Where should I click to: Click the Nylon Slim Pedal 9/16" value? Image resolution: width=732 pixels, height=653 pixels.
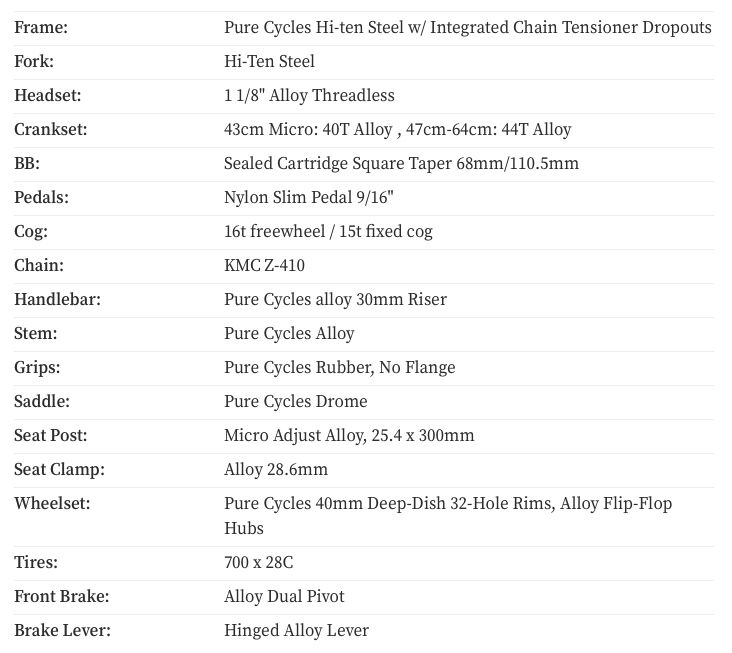pos(308,197)
